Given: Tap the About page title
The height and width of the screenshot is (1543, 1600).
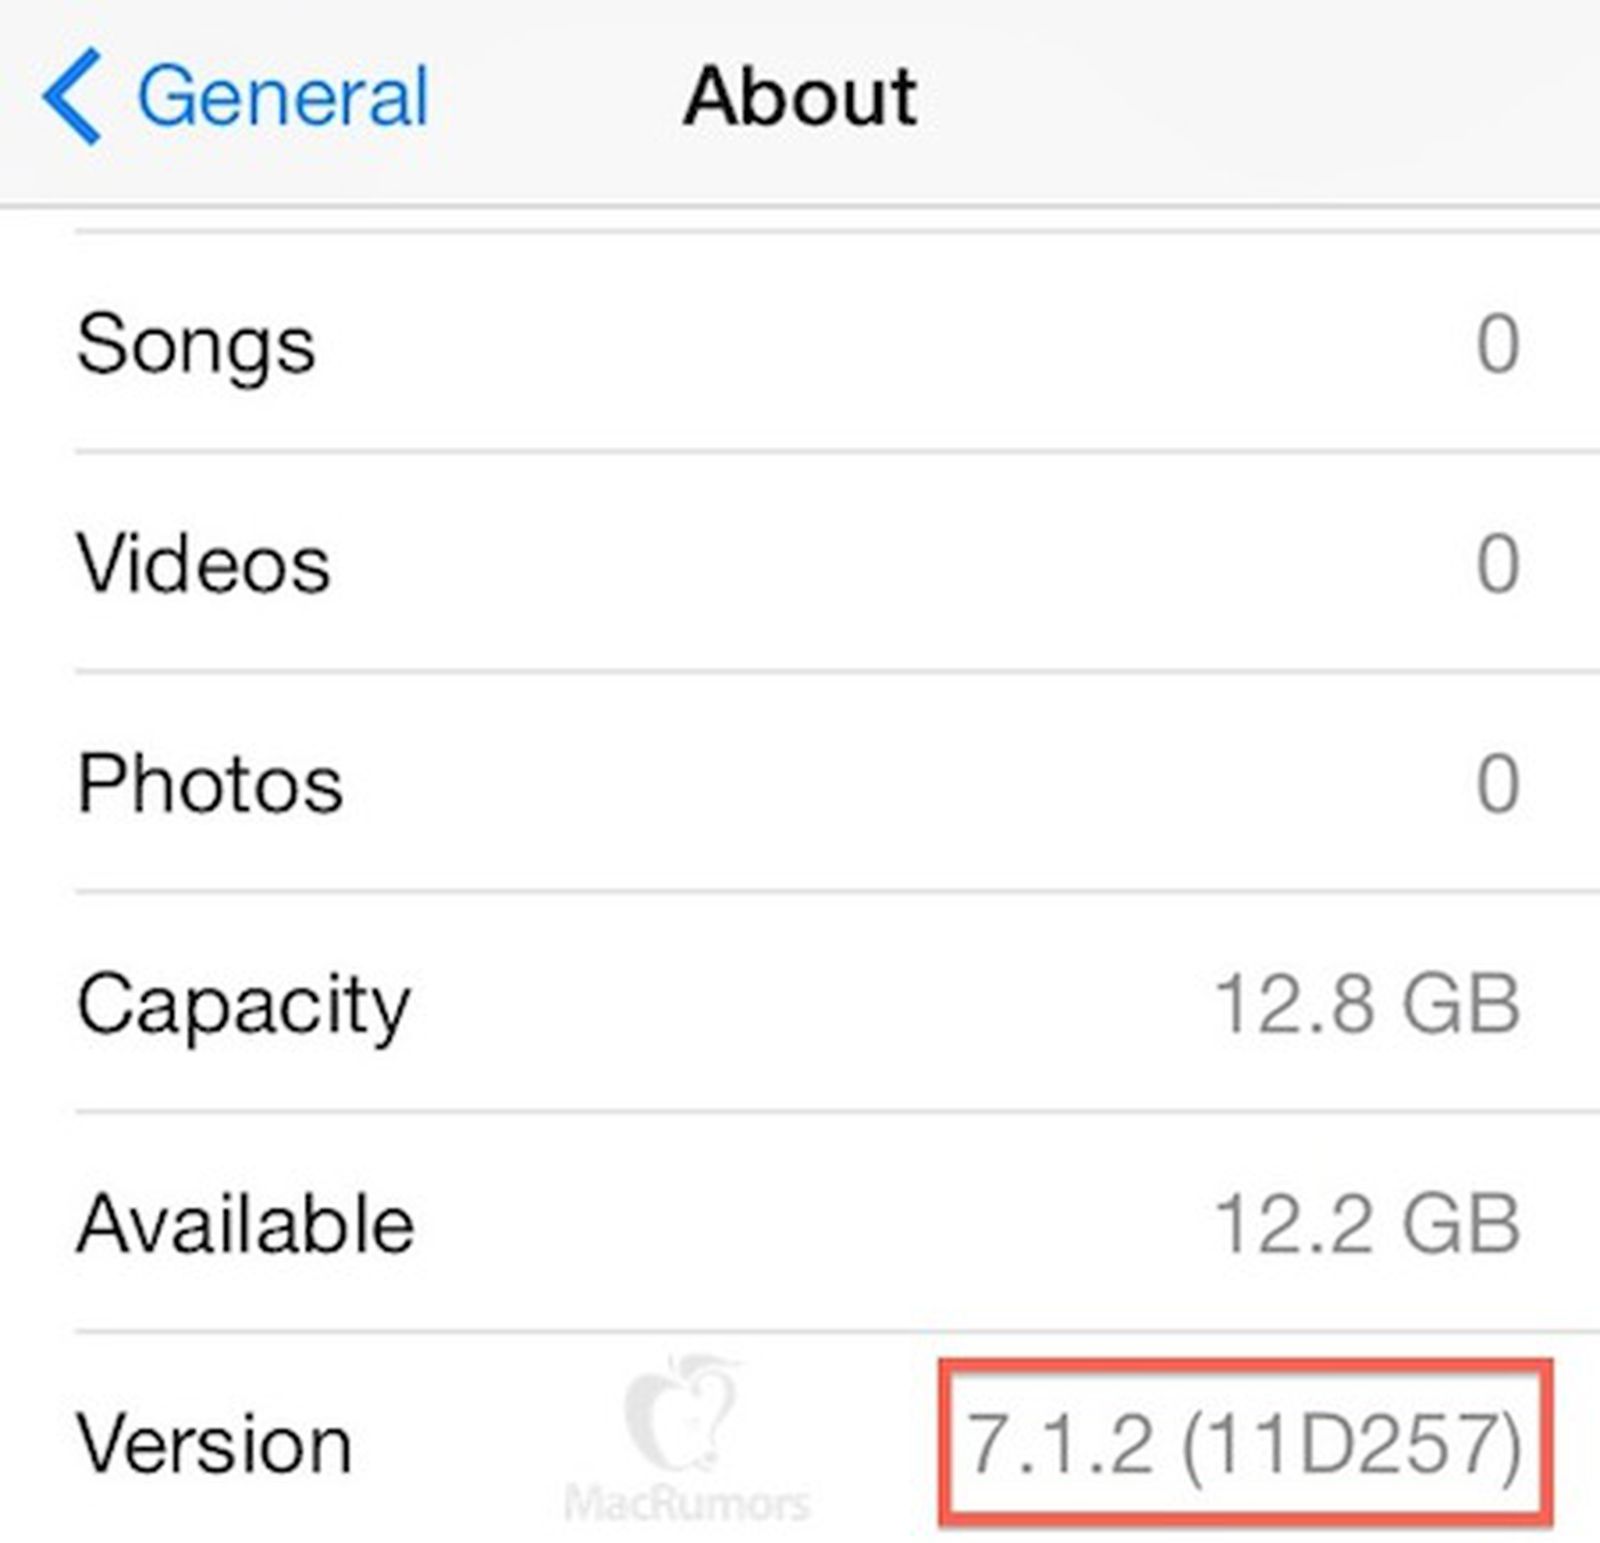Looking at the screenshot, I should [800, 97].
